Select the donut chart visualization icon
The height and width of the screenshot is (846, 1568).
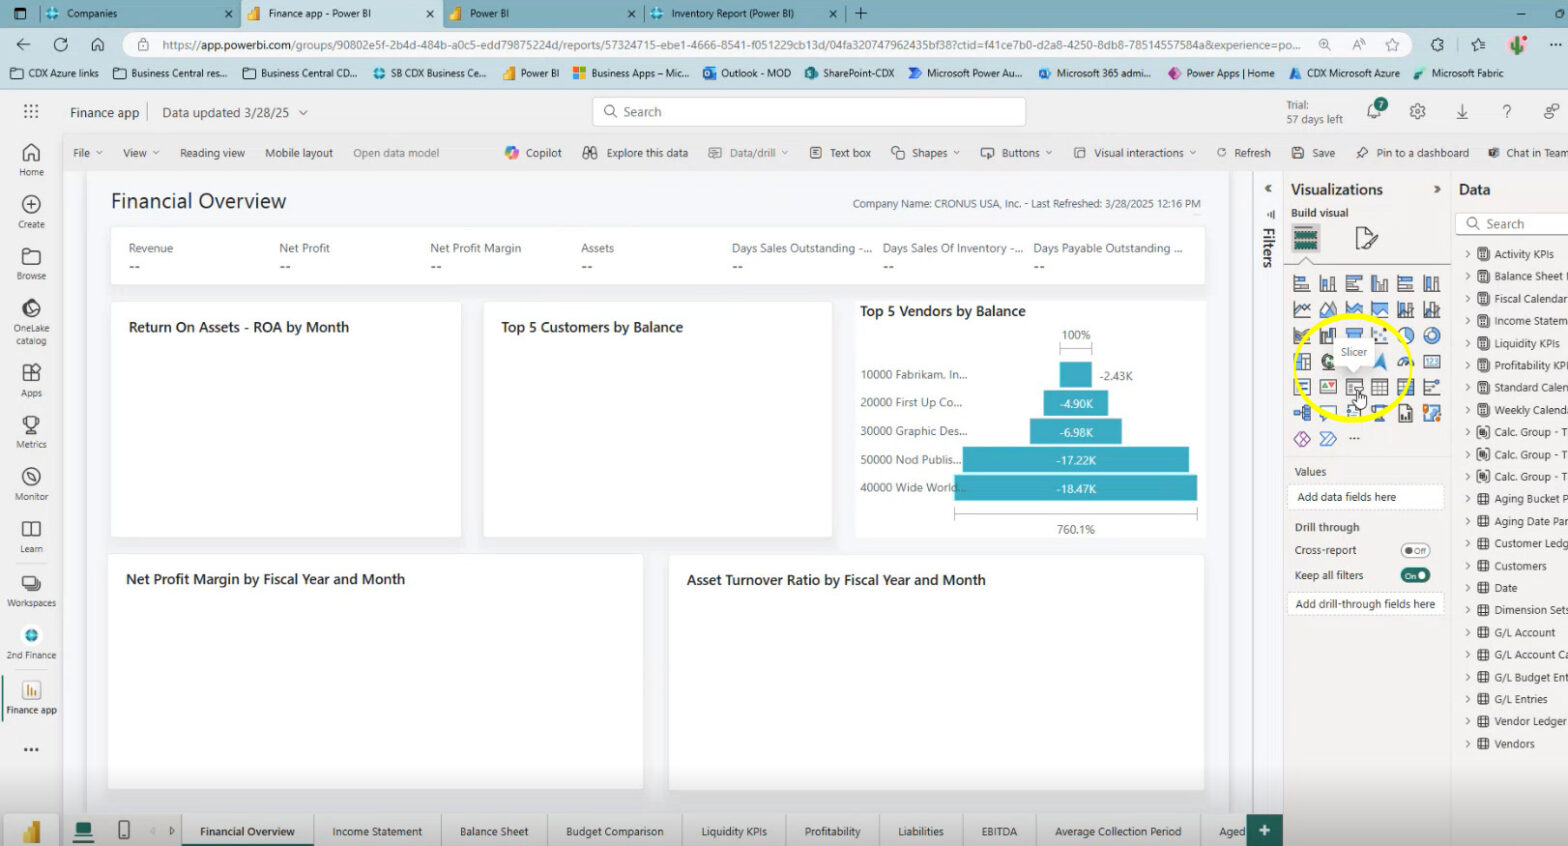point(1432,336)
